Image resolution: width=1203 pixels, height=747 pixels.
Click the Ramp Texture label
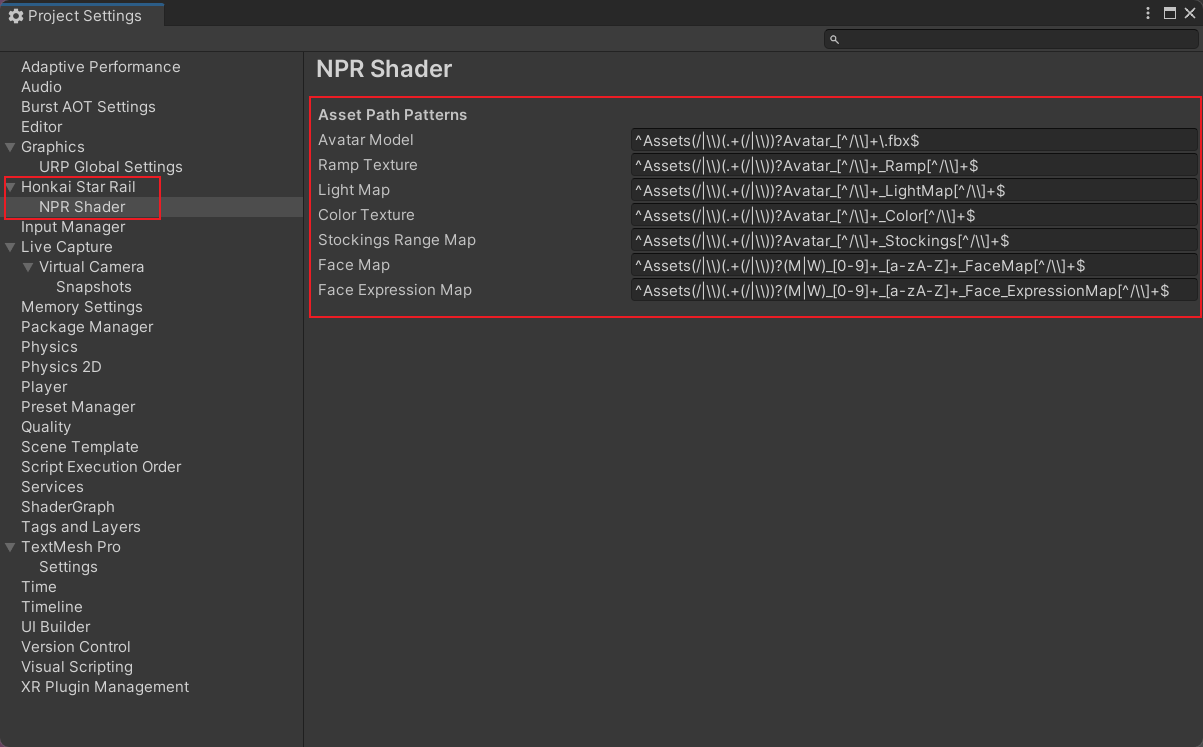pos(368,165)
